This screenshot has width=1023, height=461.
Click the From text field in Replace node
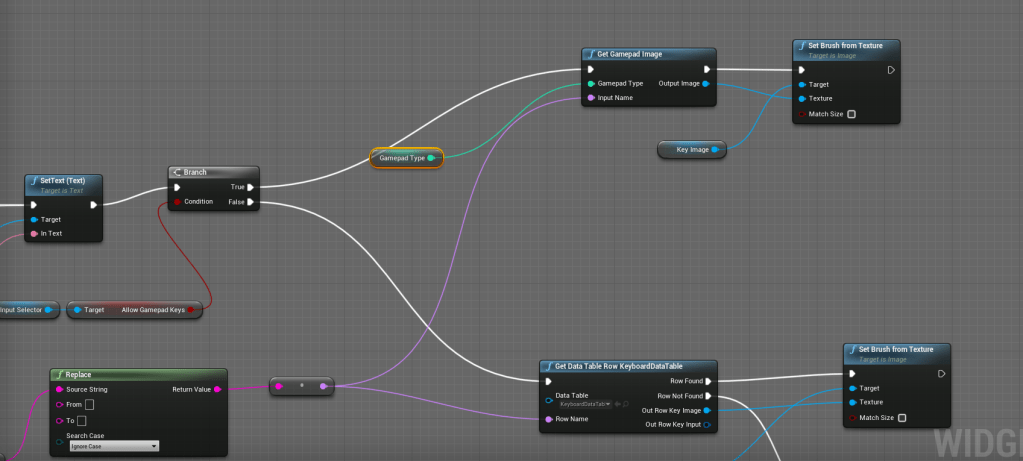click(89, 404)
